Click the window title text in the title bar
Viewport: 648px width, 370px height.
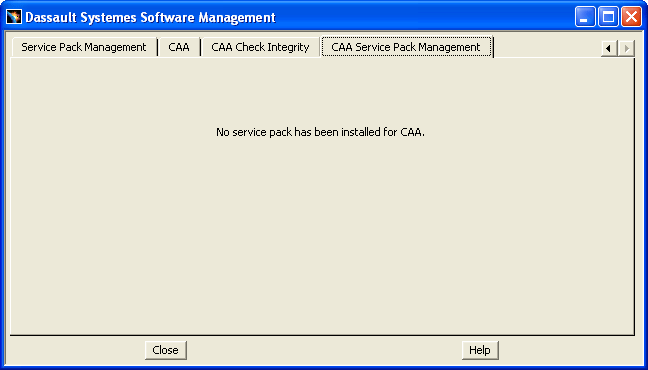[150, 17]
